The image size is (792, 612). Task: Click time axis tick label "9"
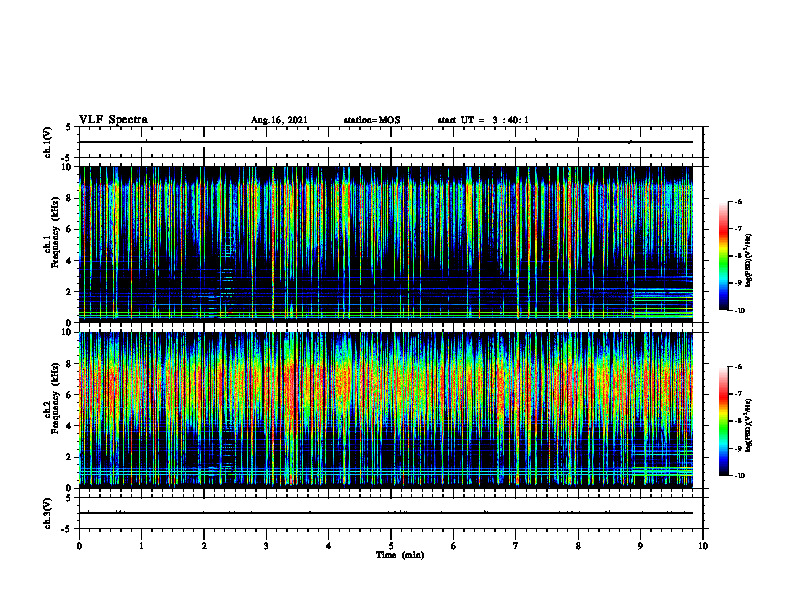click(640, 546)
